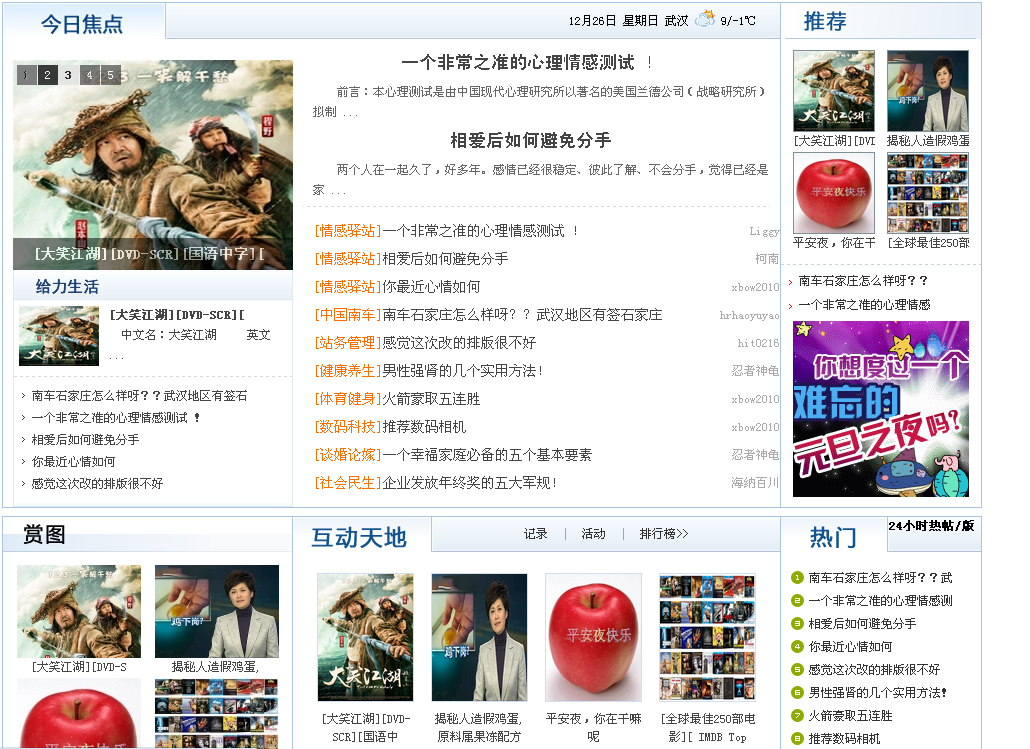Open 互动天地 red apple image

tap(593, 637)
